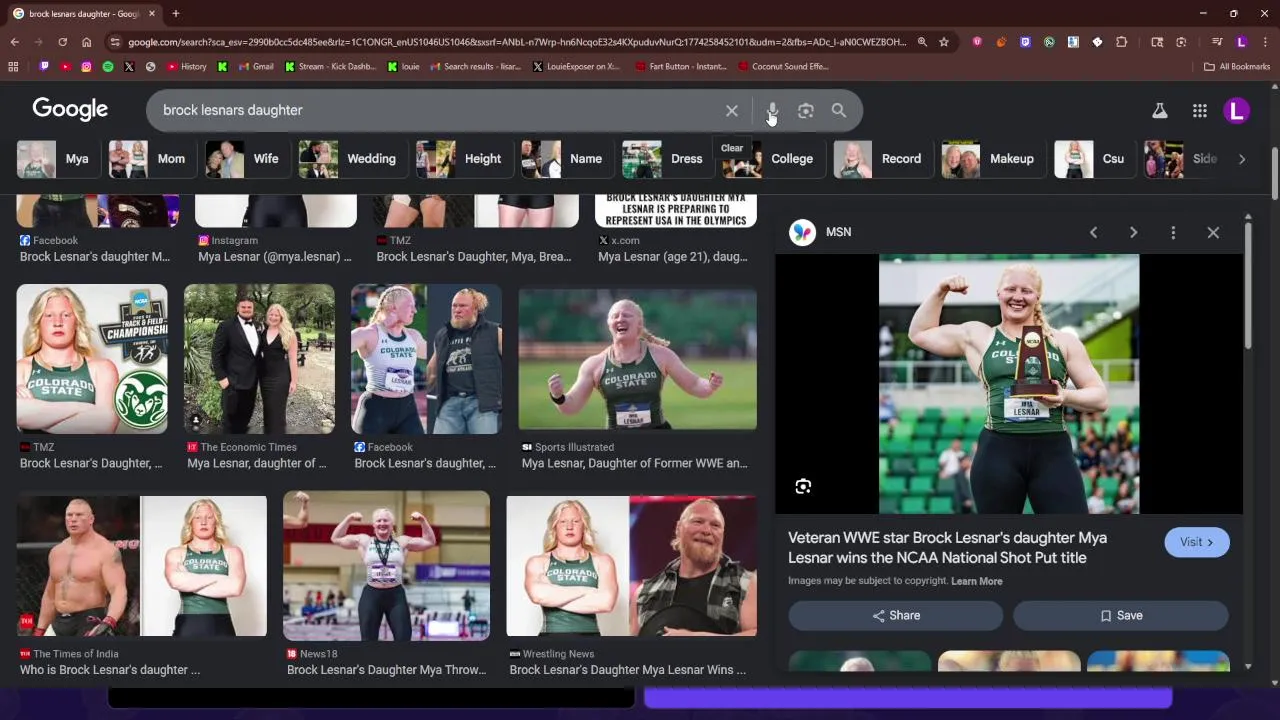
Task: Click the address bar URL
Action: [517, 42]
